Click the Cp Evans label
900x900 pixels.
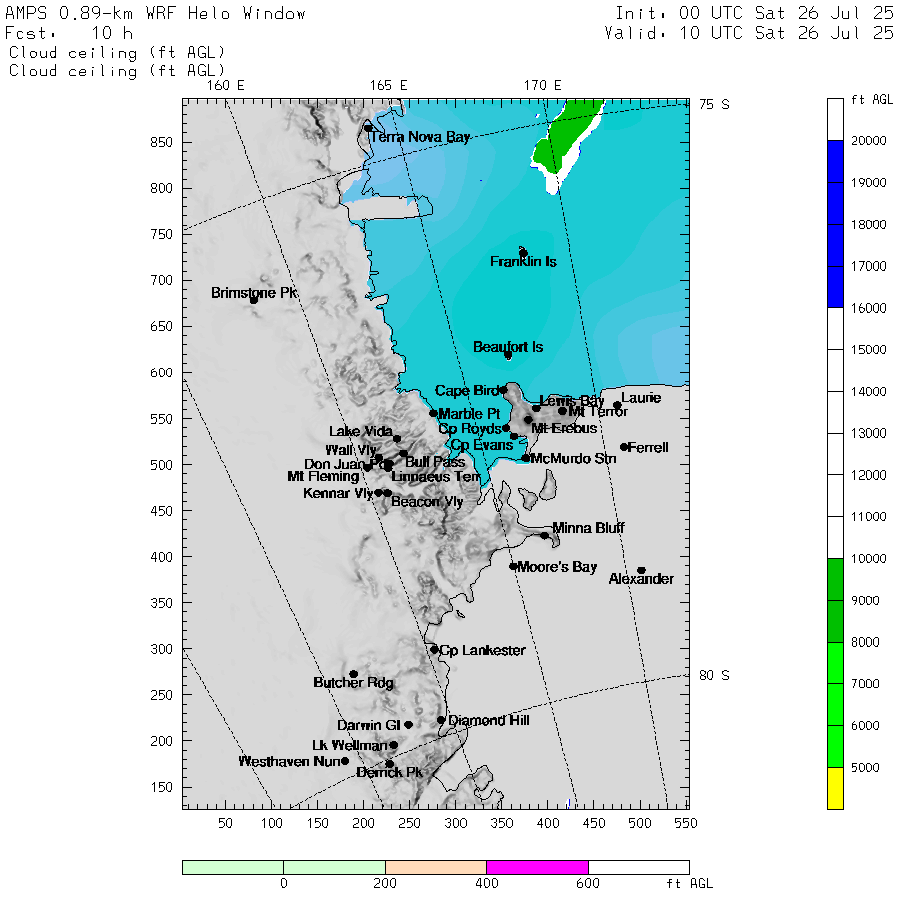pos(482,445)
